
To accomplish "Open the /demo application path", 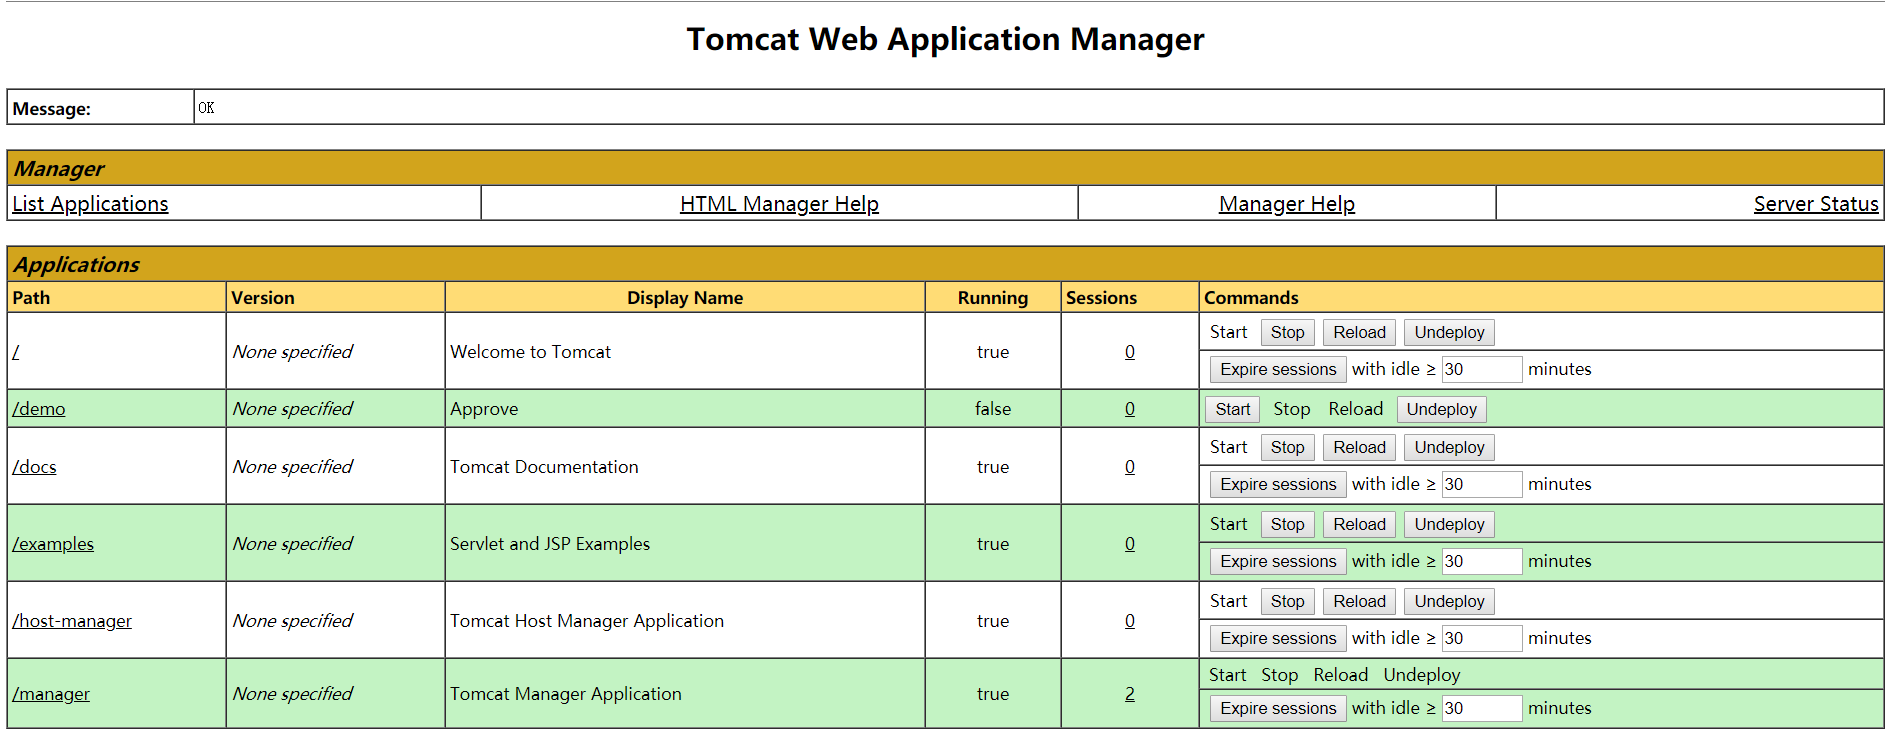I will coord(39,409).
